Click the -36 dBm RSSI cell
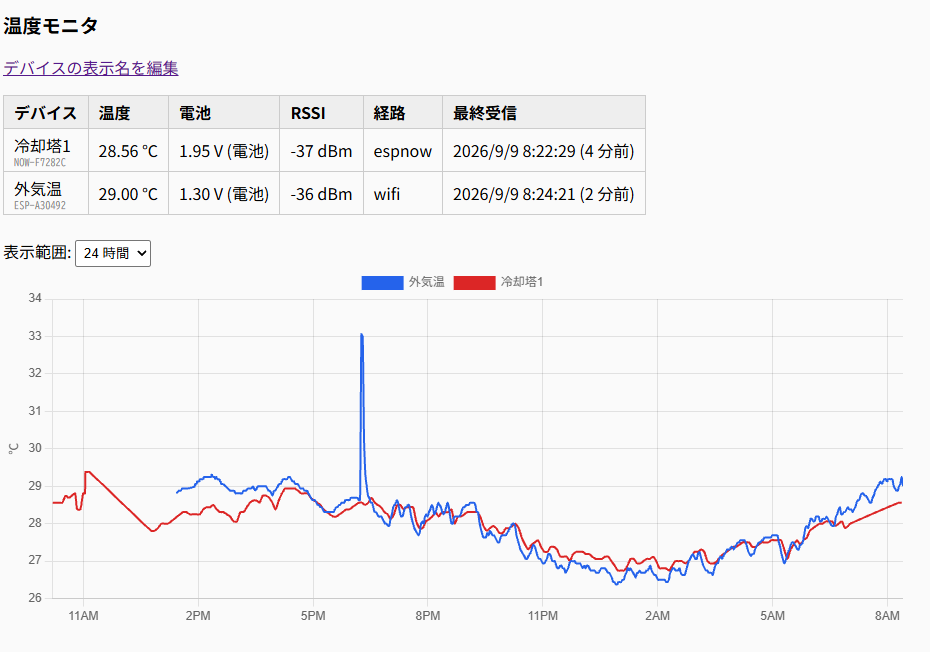930x652 pixels. click(321, 193)
